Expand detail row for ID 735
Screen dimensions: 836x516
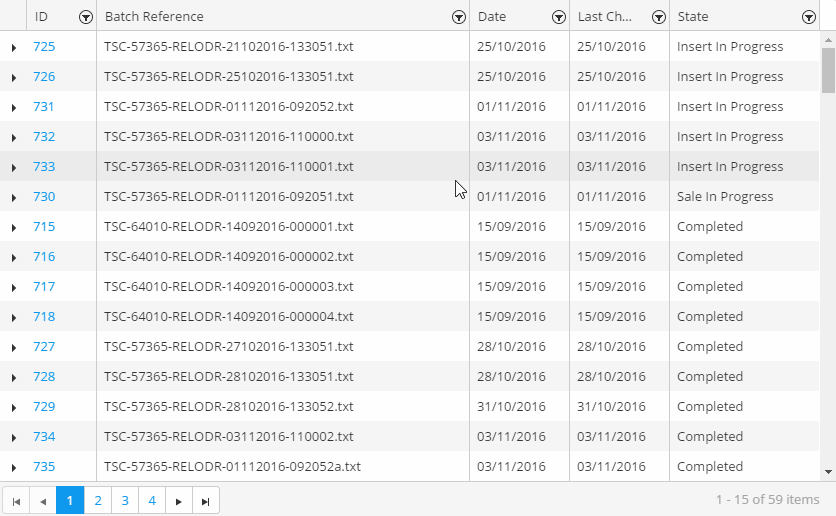[14, 467]
